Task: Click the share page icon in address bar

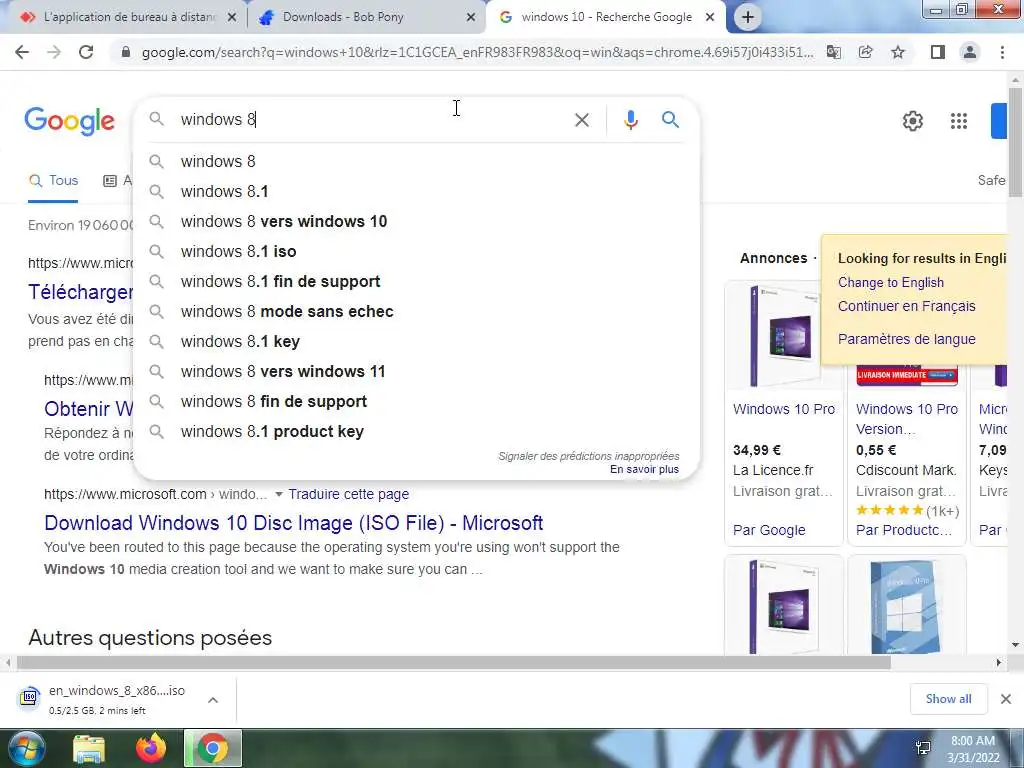Action: (865, 52)
